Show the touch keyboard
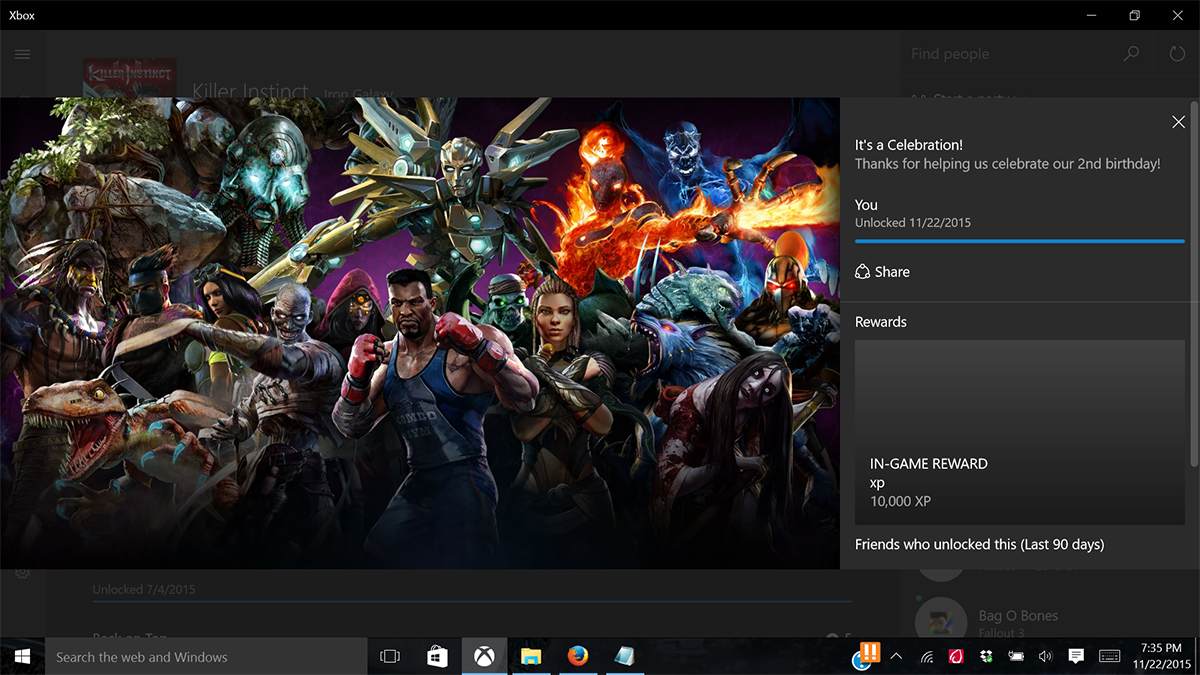 (x=1110, y=657)
